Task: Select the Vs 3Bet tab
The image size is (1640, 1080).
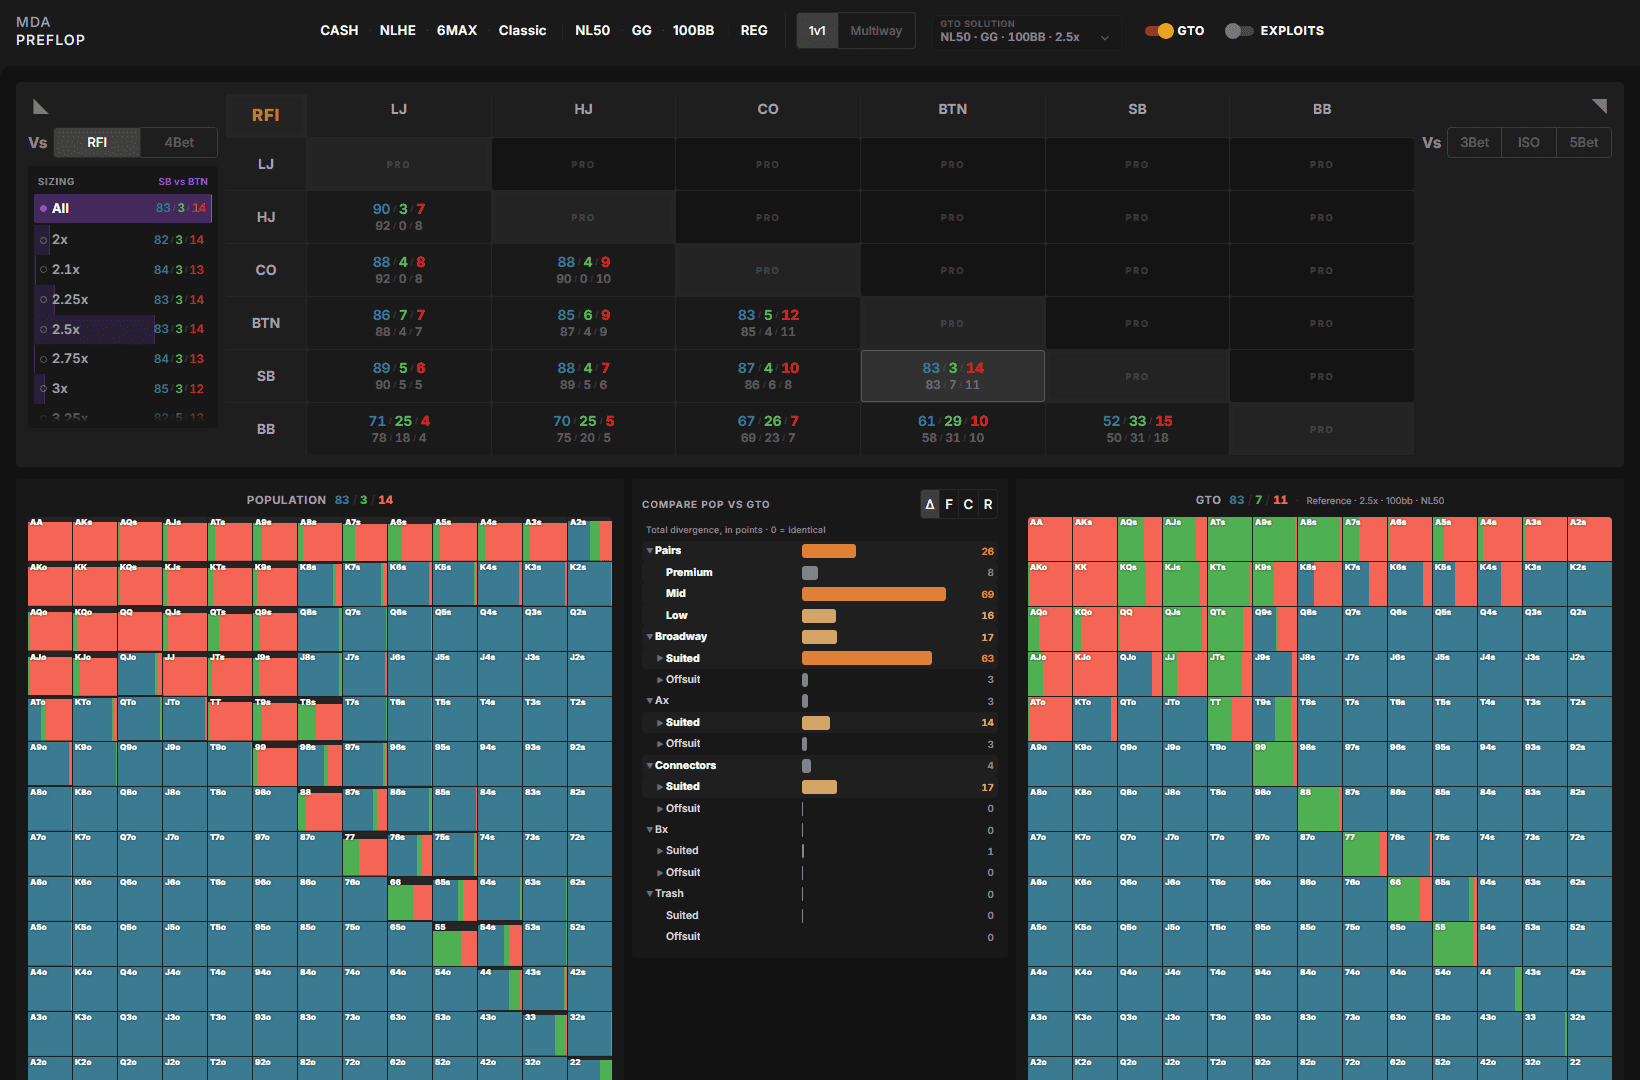Action: [x=1474, y=143]
